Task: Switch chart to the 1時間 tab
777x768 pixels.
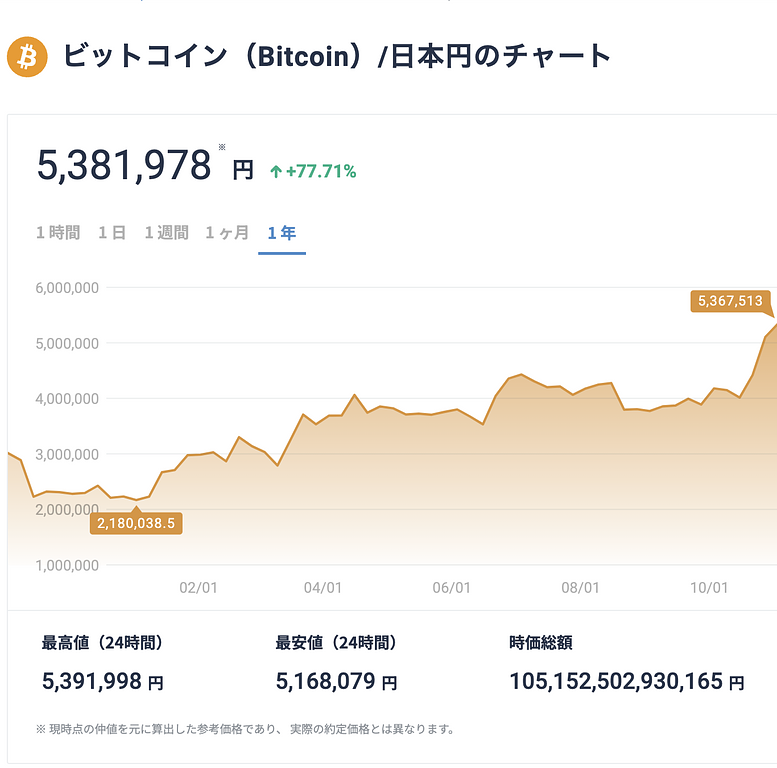Action: pos(58,233)
